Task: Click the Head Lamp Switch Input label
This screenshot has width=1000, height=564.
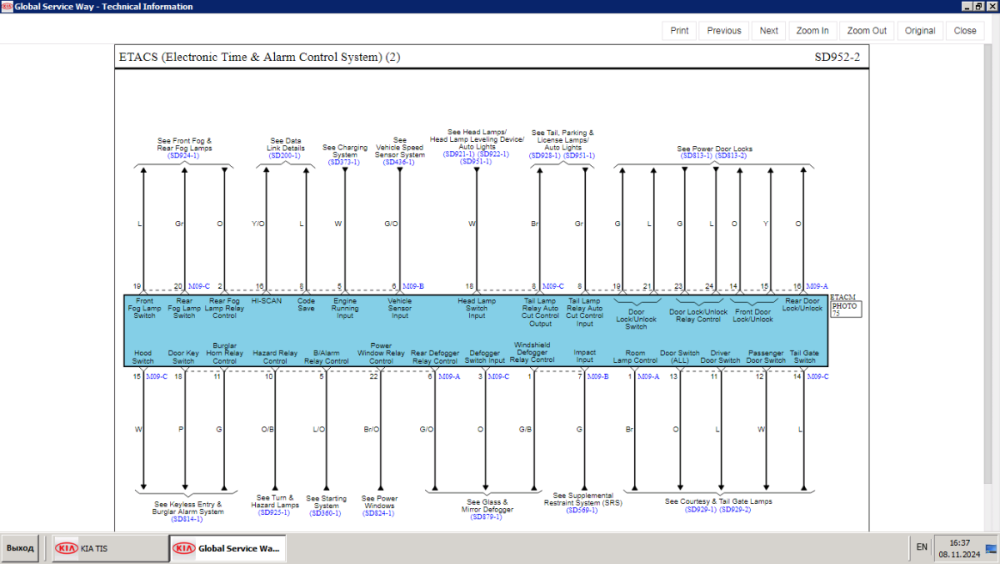Action: pos(476,308)
